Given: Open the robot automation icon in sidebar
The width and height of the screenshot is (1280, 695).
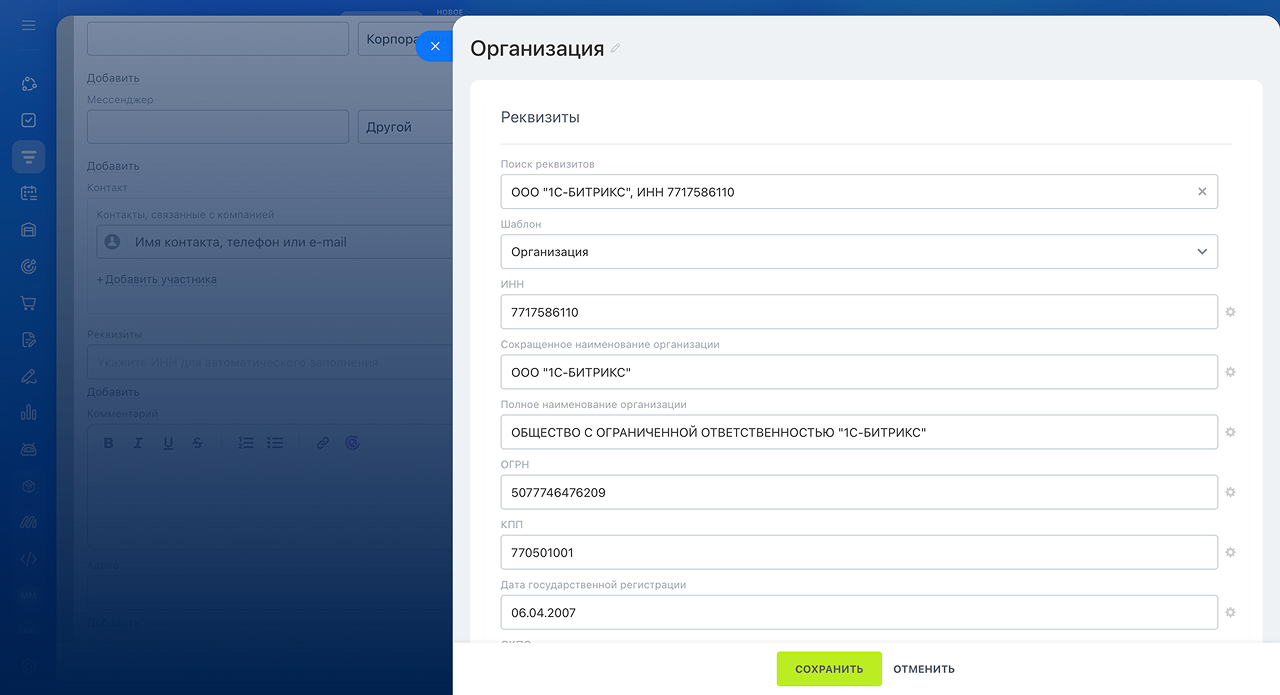Looking at the screenshot, I should [28, 449].
